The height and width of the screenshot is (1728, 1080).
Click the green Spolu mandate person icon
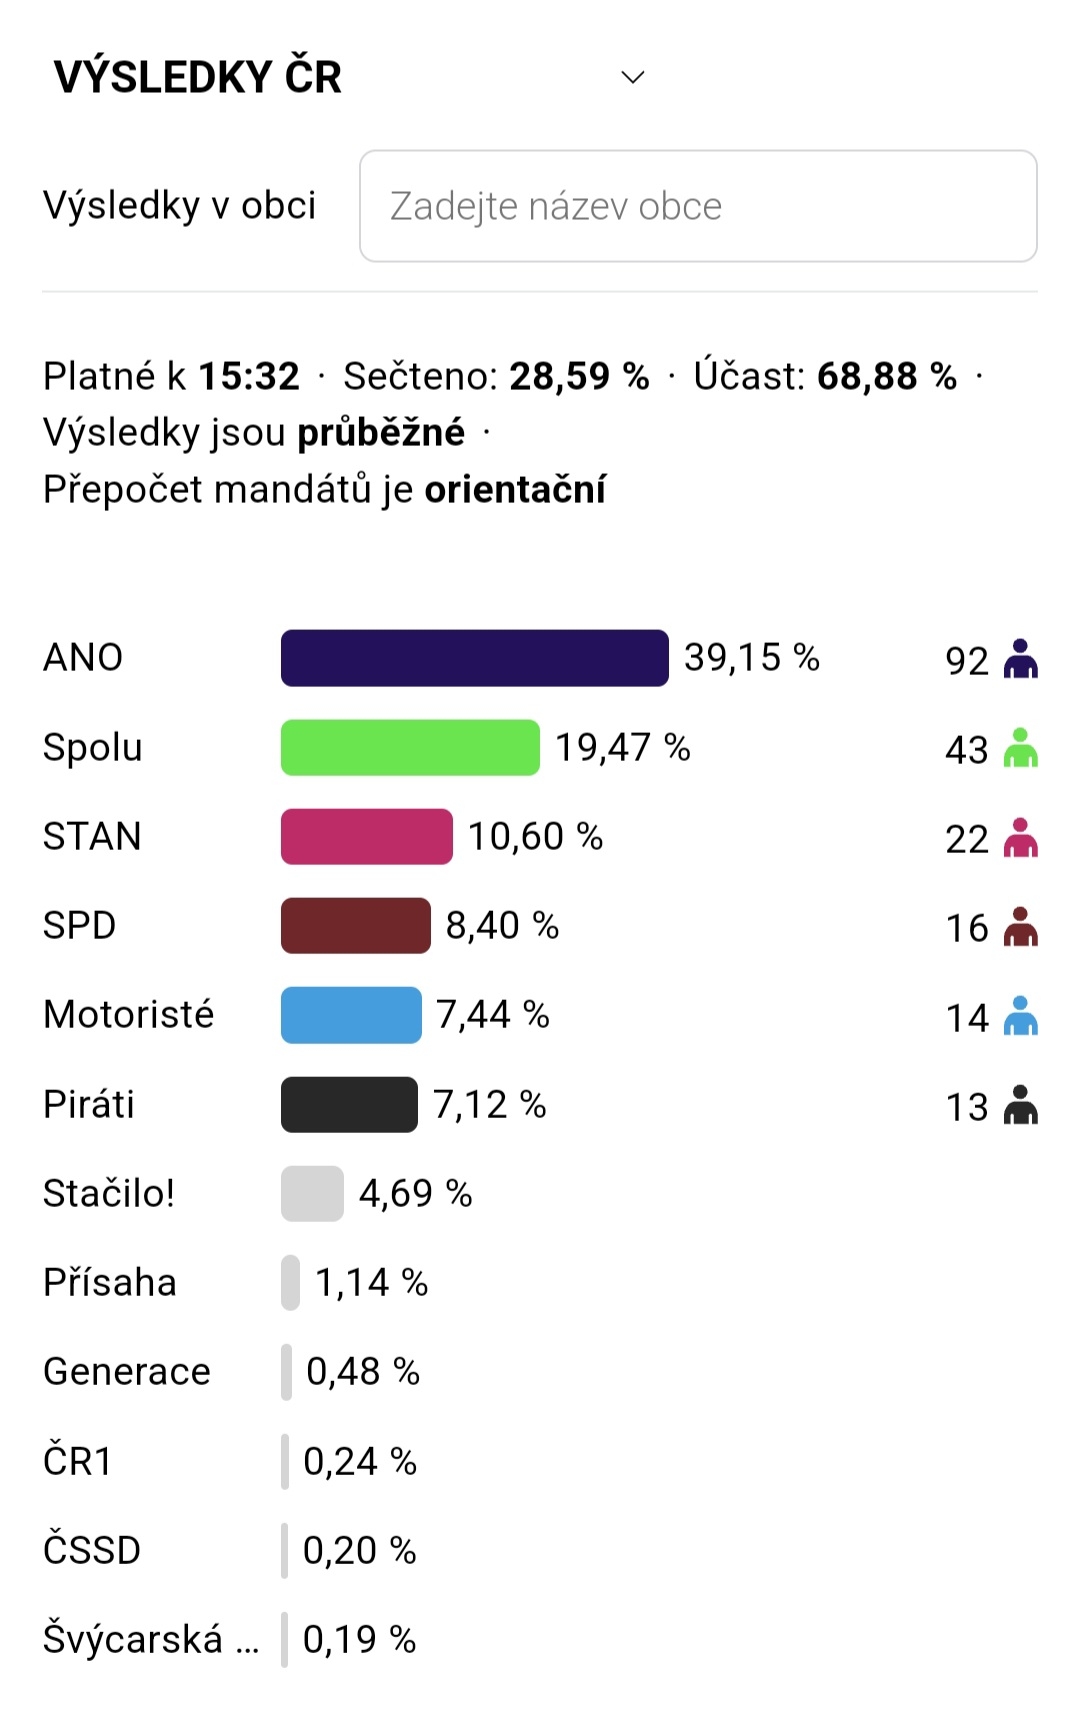[x=1020, y=748]
